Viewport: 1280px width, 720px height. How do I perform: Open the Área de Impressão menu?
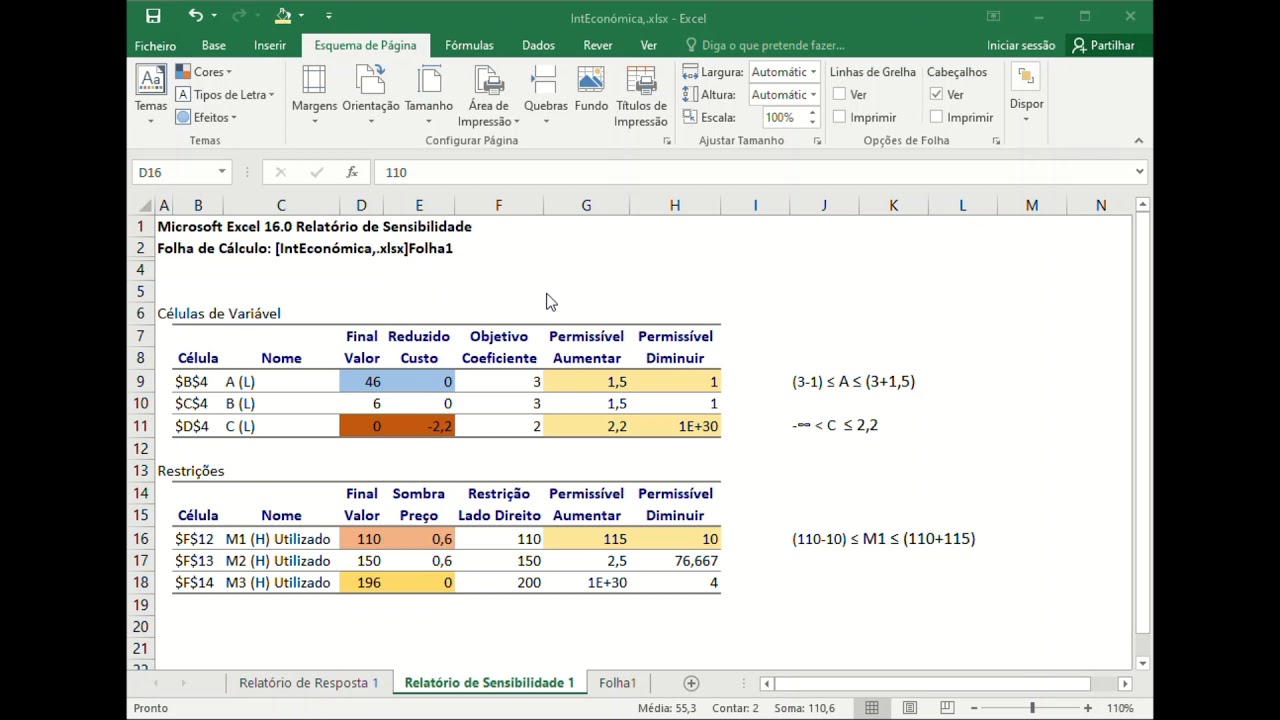489,96
